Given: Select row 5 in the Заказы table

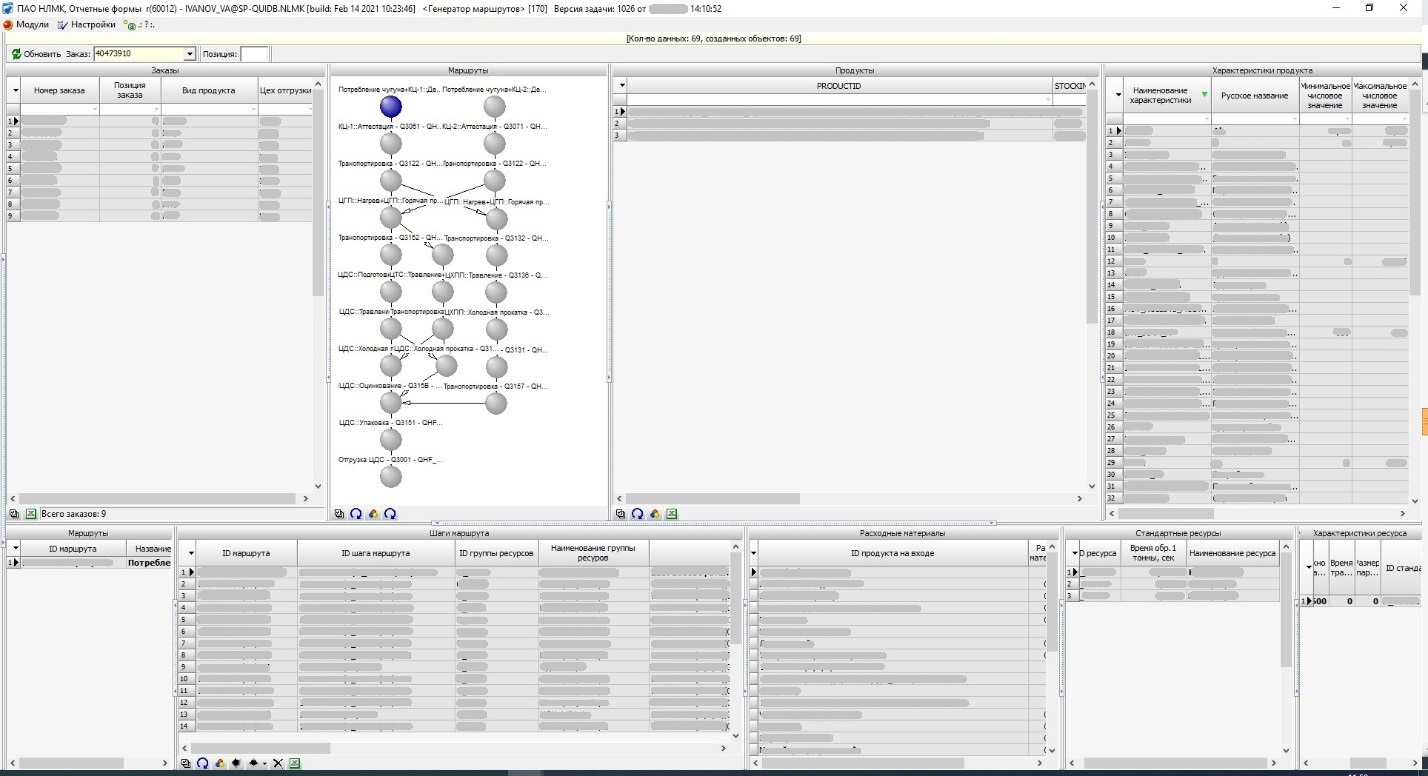Looking at the screenshot, I should pos(160,168).
